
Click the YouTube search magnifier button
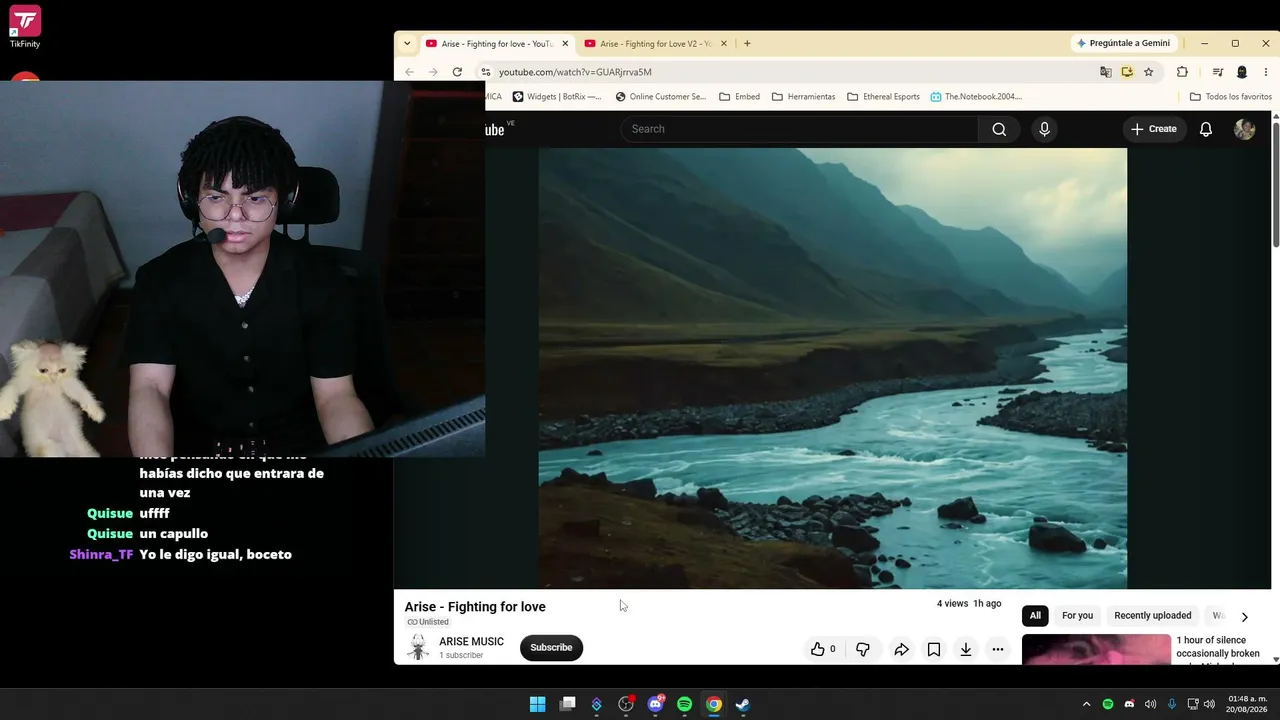pos(999,129)
